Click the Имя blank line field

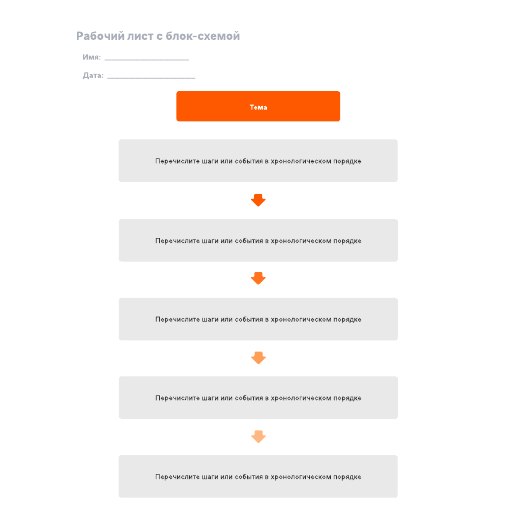[147, 58]
